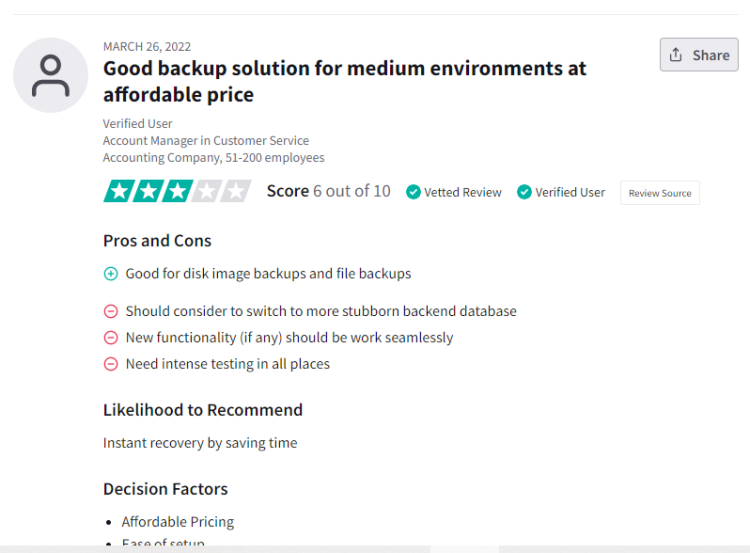Image resolution: width=750 pixels, height=553 pixels.
Task: Click the Share button
Action: (699, 55)
